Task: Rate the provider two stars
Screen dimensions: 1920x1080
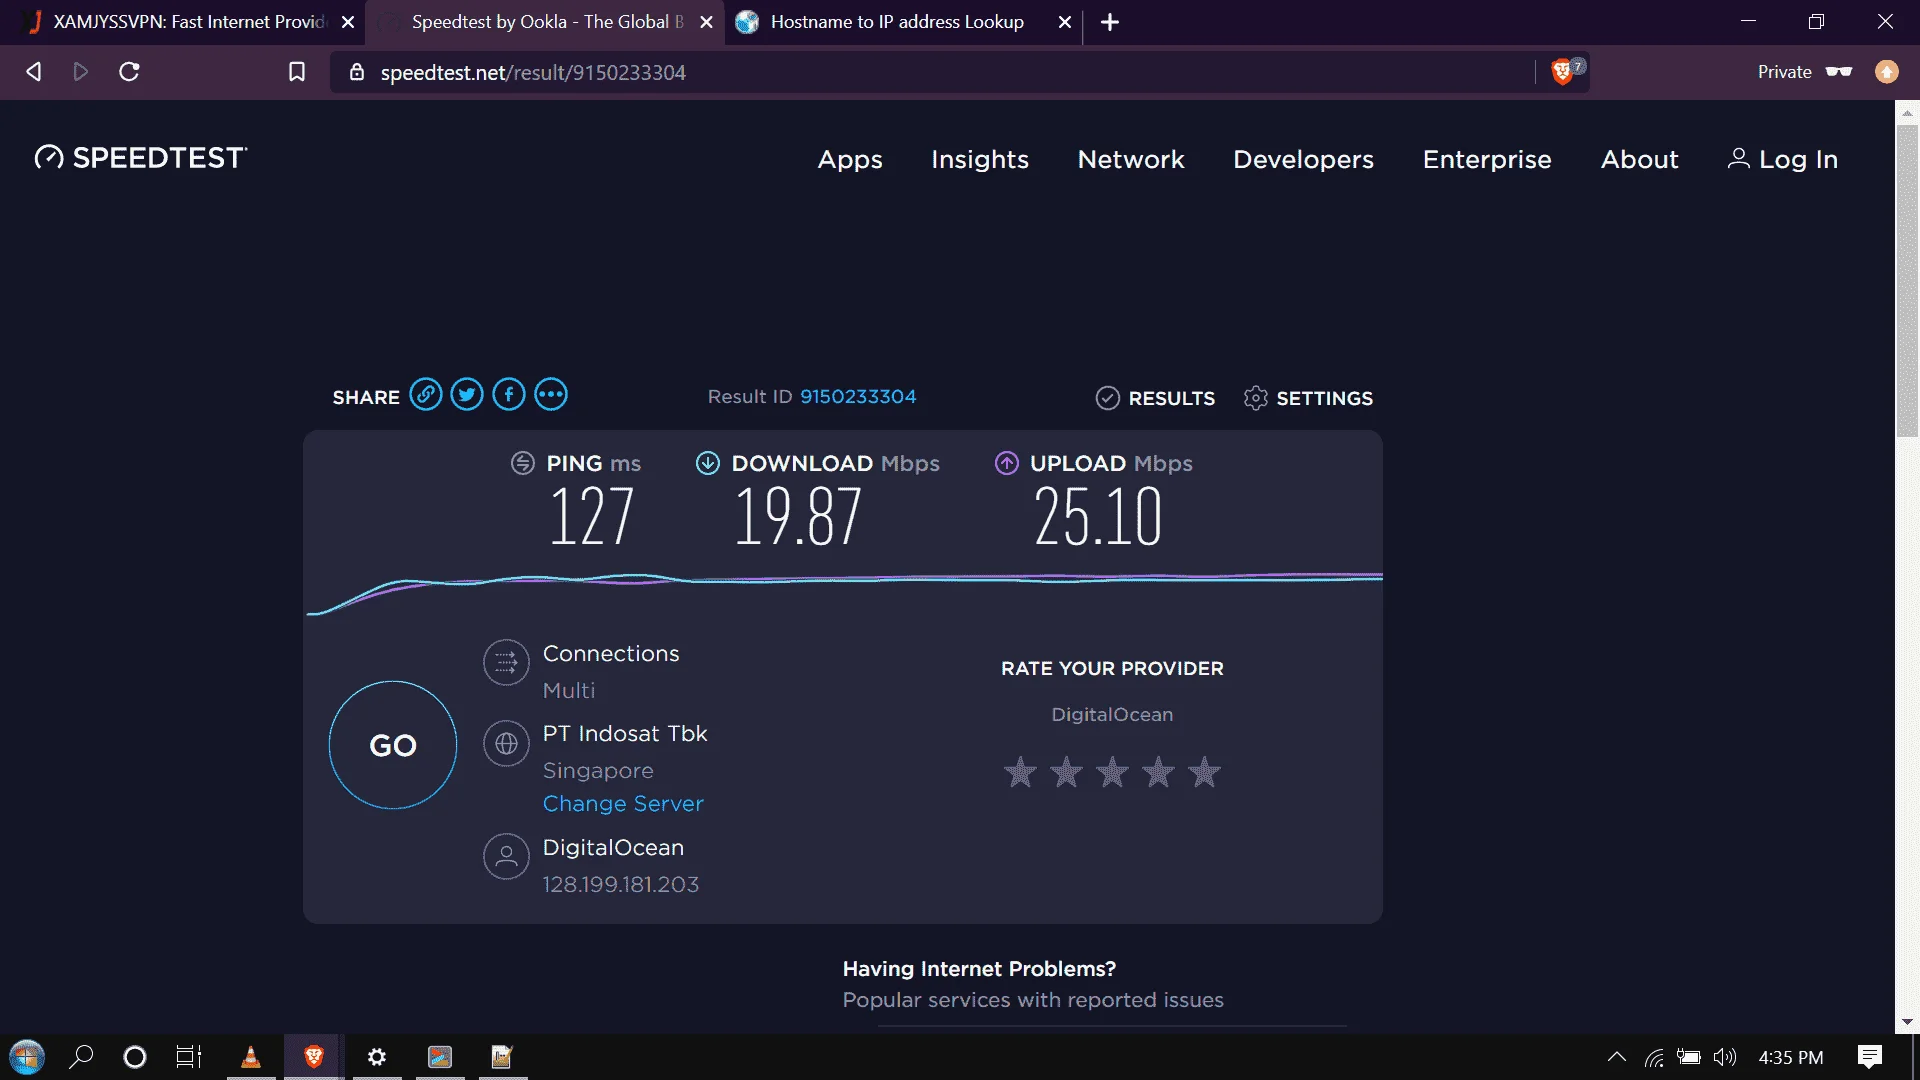Action: 1066,772
